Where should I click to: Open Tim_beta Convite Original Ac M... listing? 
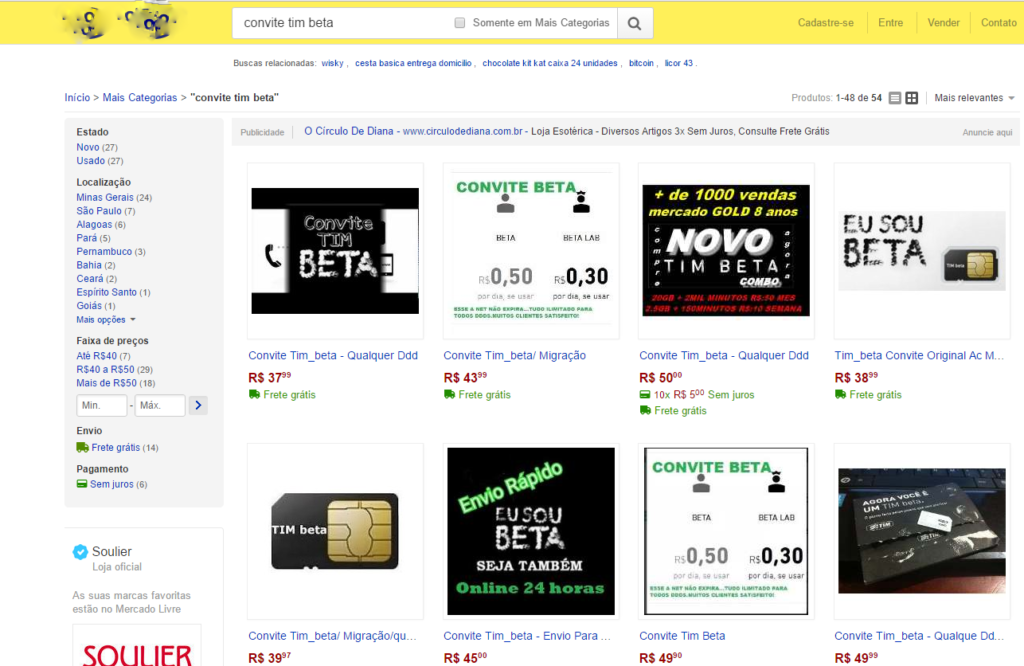pos(919,355)
